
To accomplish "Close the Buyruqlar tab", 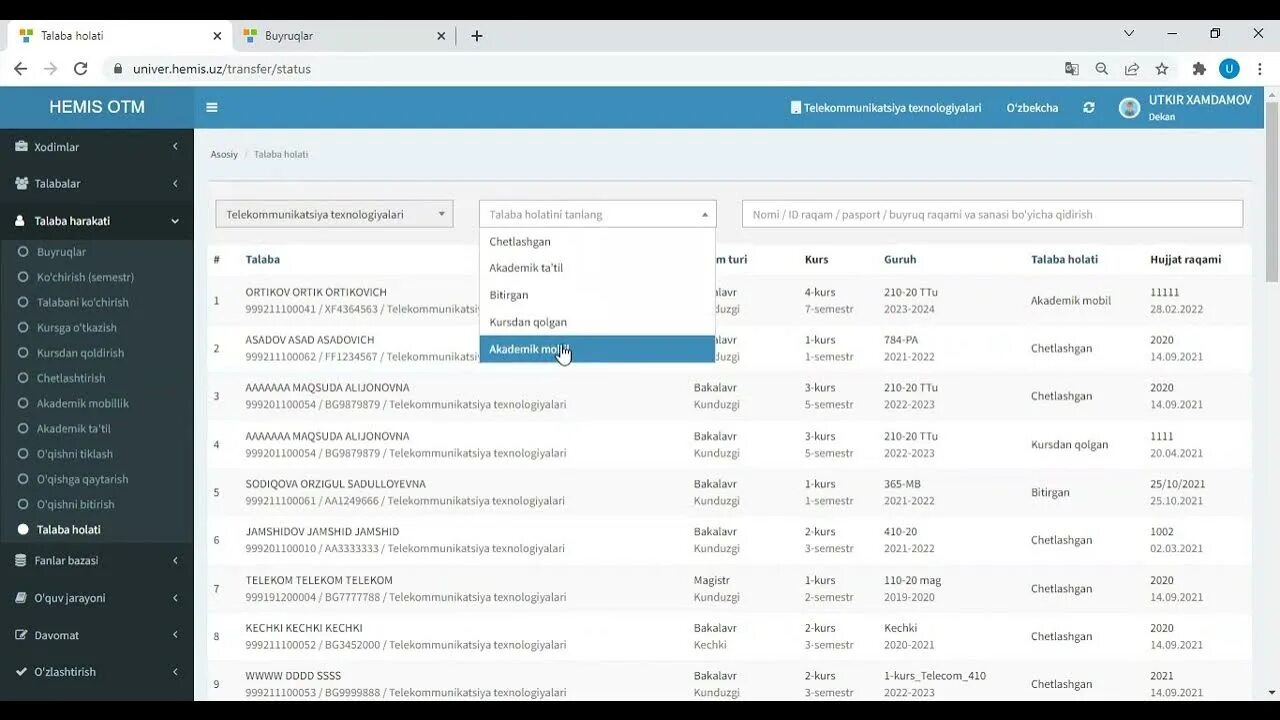I will point(441,36).
